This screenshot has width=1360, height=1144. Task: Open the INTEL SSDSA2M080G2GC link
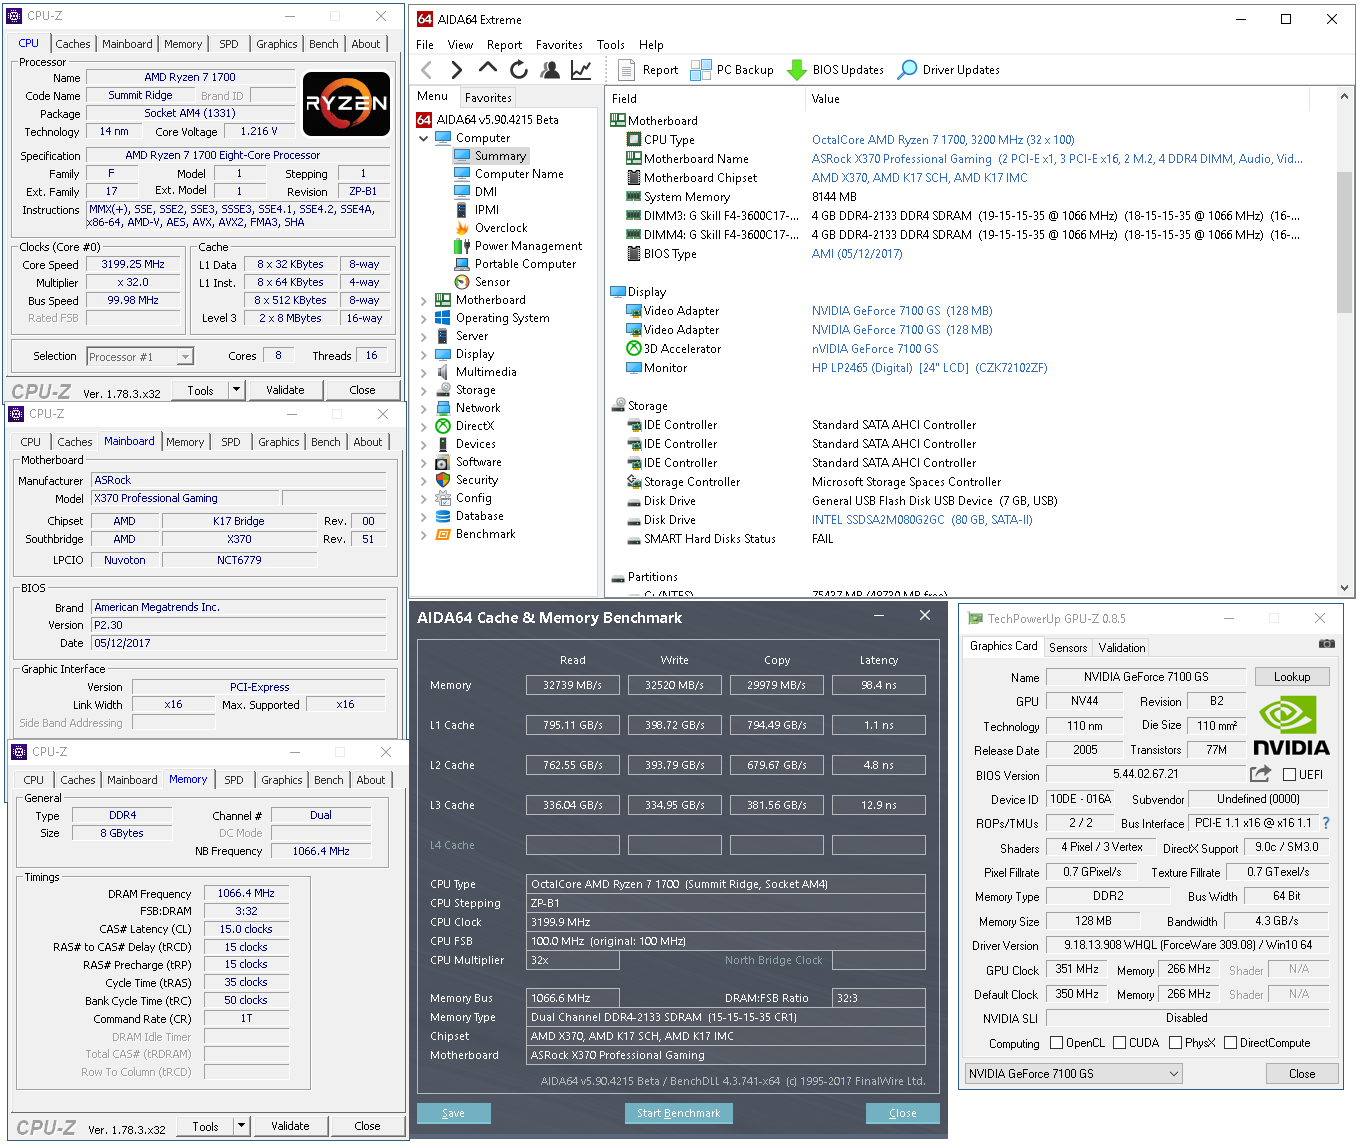[922, 520]
